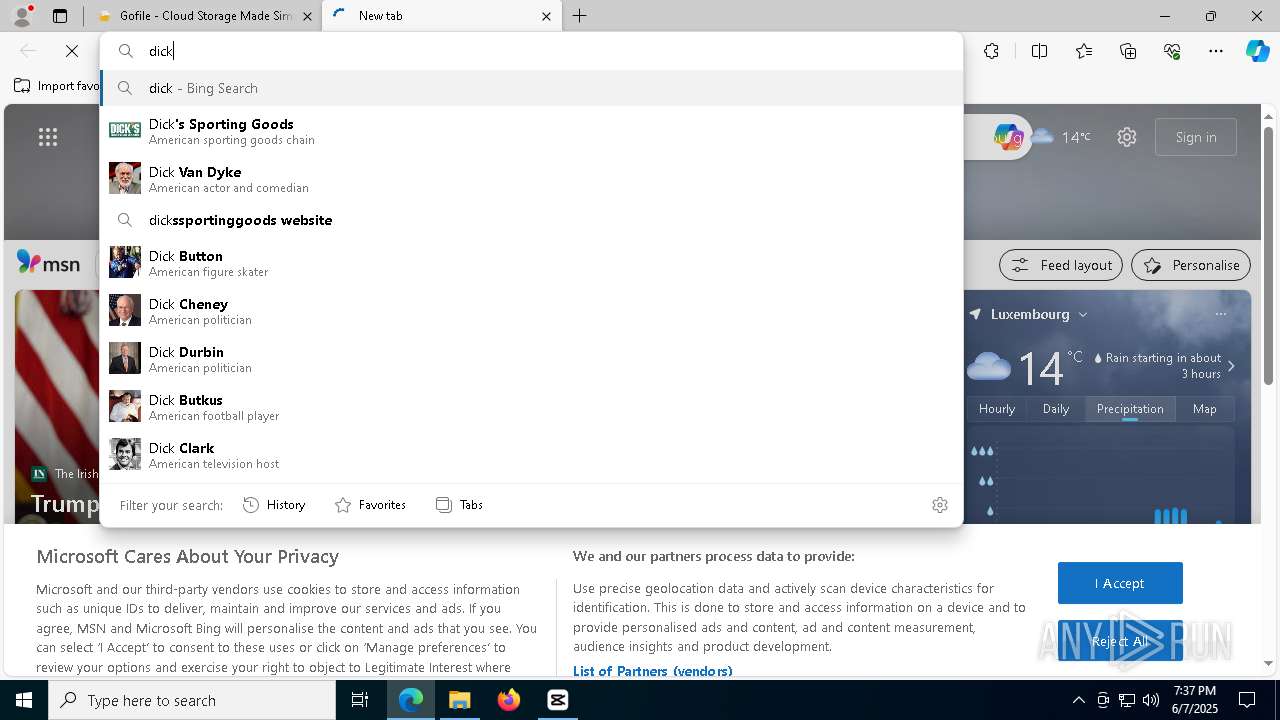Open the Copilot sidebar icon
This screenshot has width=1280, height=720.
(1257, 51)
